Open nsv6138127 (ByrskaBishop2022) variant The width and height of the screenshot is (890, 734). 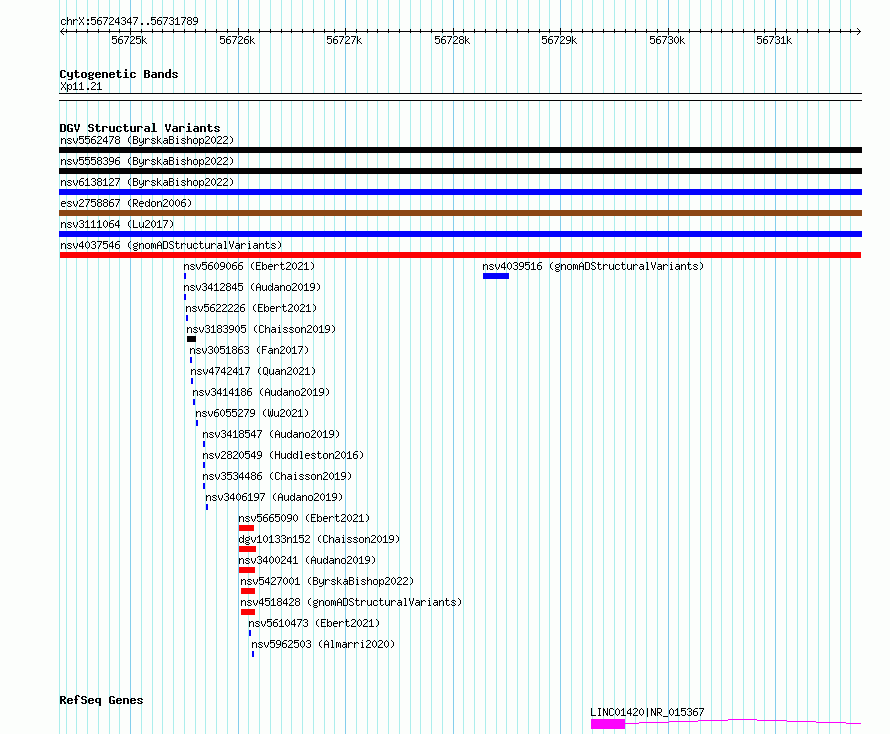147,182
